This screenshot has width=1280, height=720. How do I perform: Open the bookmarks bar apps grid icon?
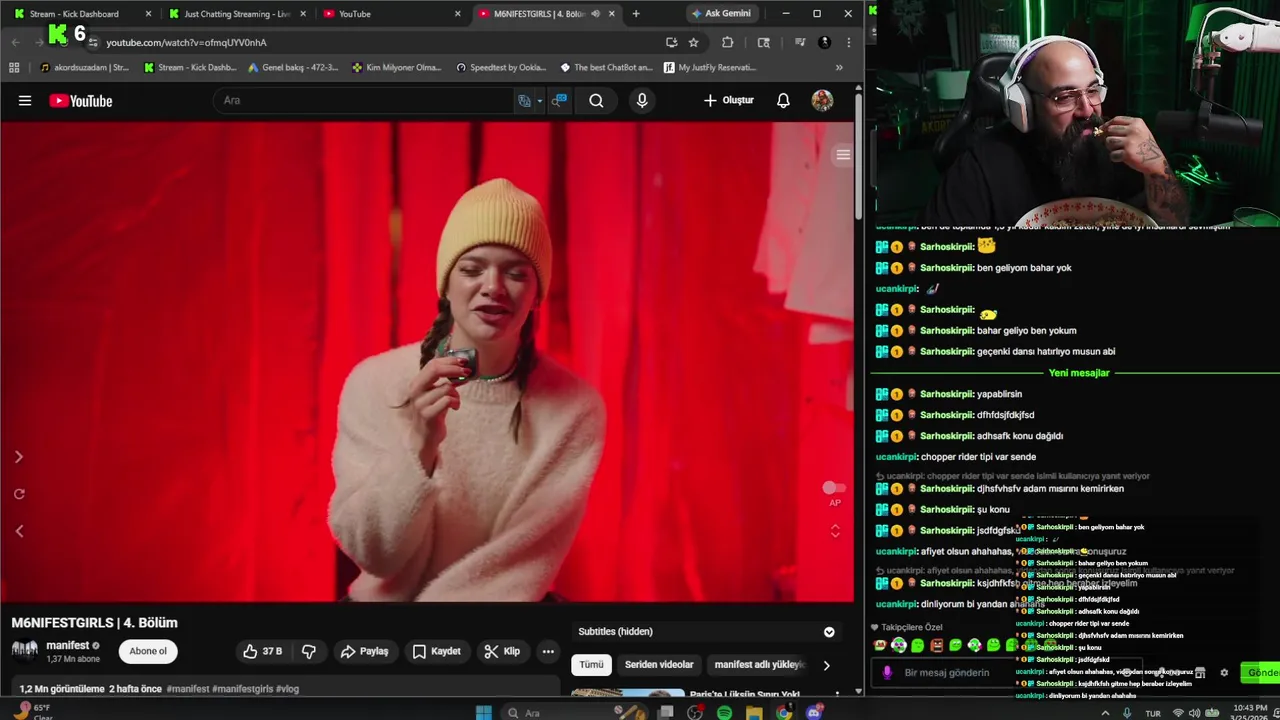coord(14,68)
